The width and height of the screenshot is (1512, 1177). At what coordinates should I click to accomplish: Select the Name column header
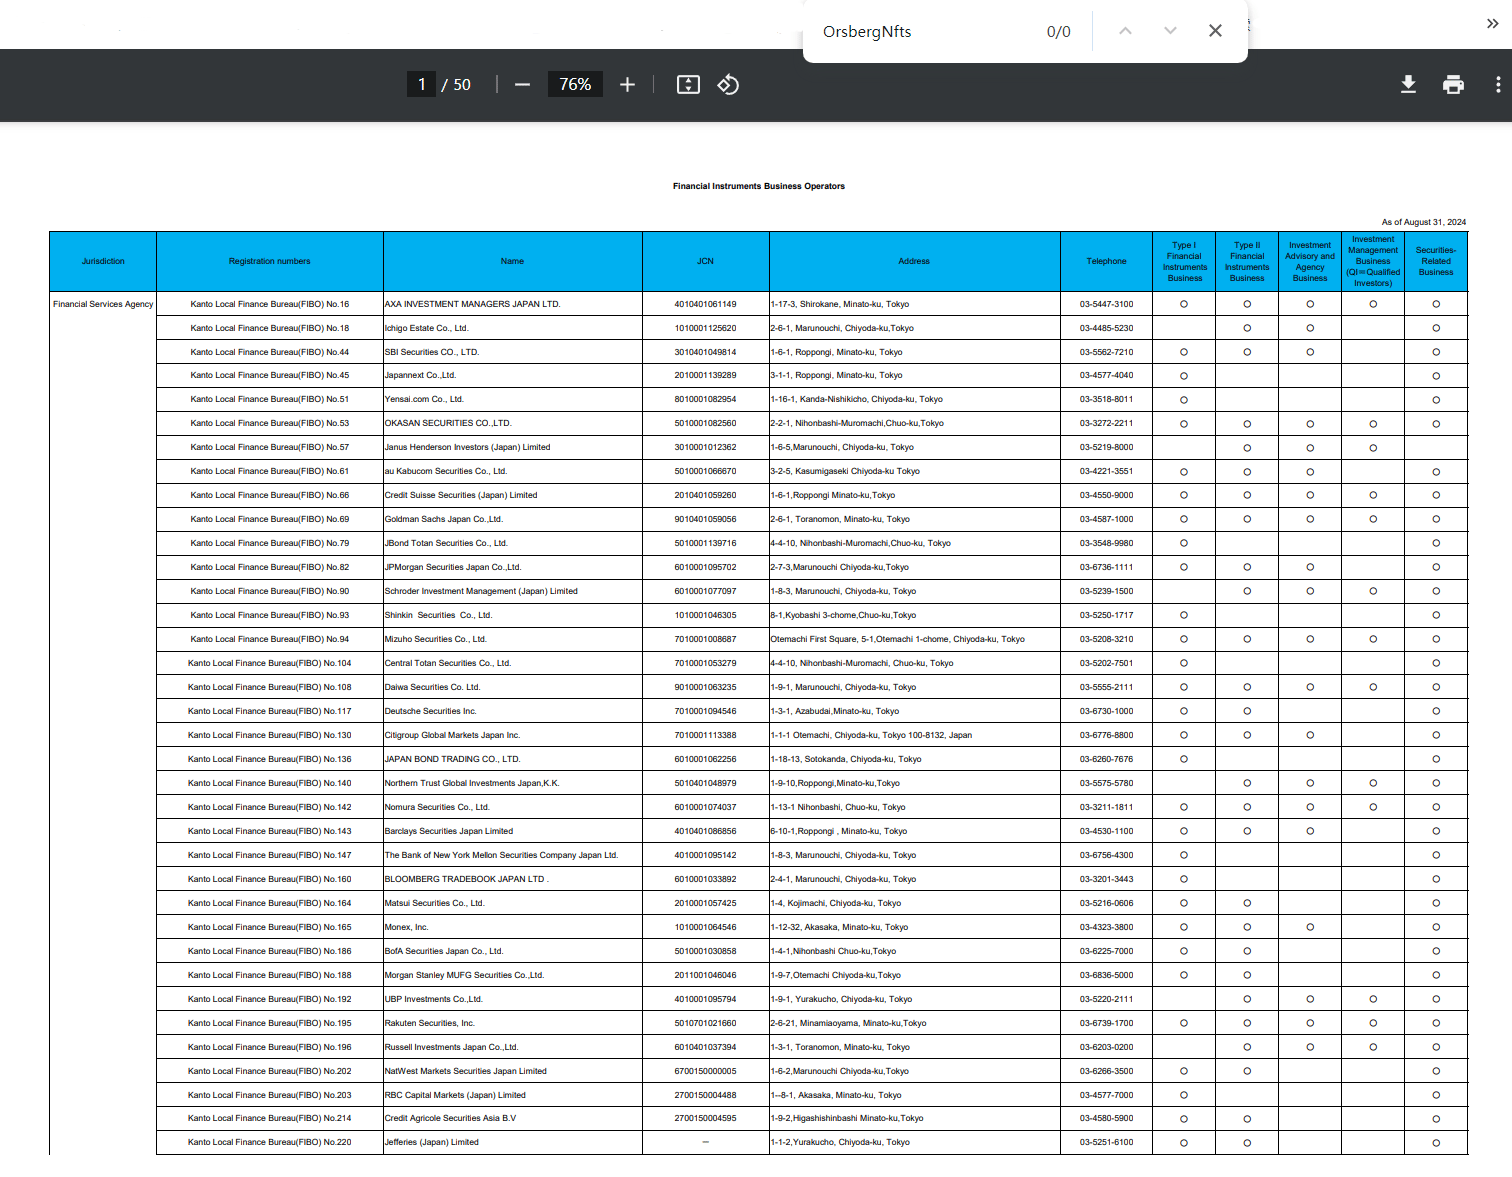coord(512,261)
